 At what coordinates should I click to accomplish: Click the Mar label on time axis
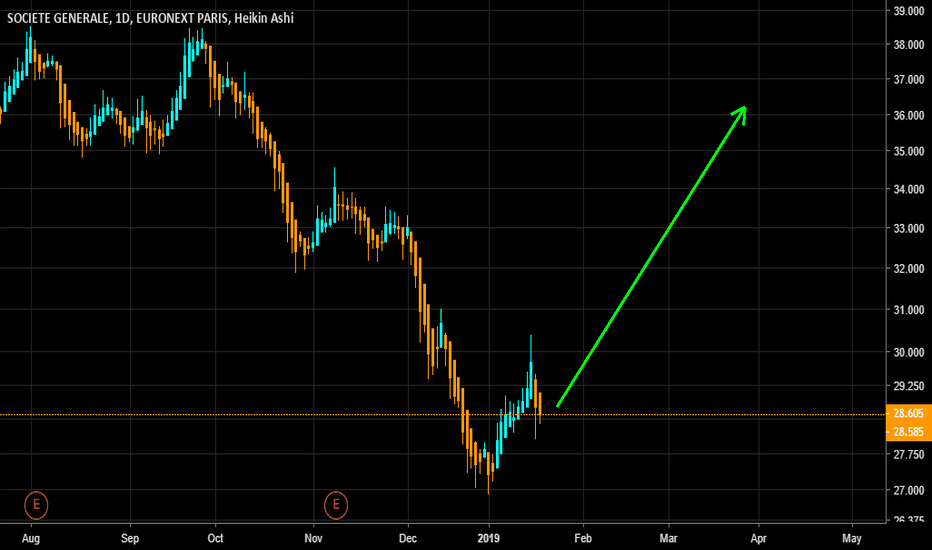[669, 539]
